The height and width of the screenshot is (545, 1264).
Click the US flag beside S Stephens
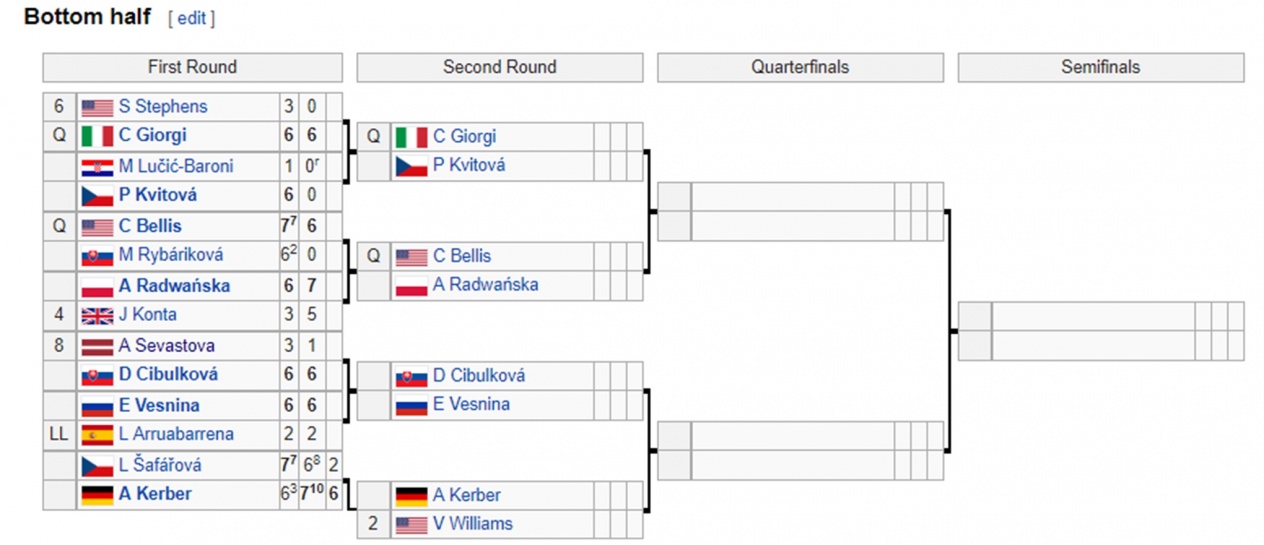[x=97, y=107]
